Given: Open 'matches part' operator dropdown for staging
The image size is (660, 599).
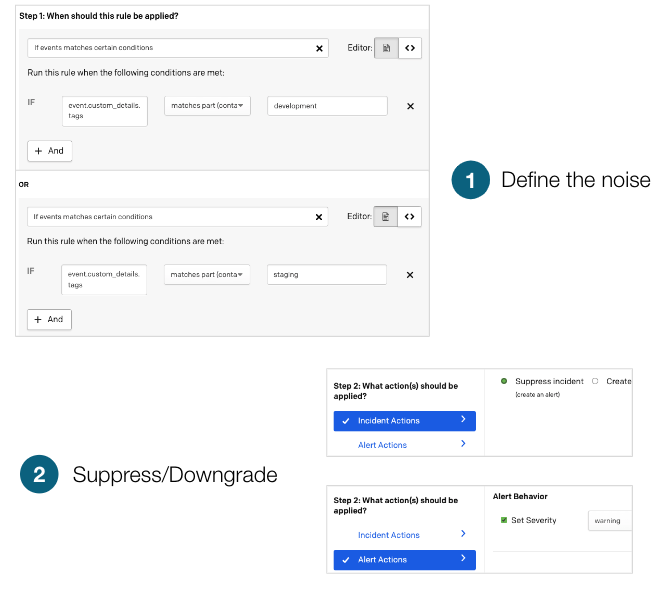Looking at the screenshot, I should tap(207, 275).
